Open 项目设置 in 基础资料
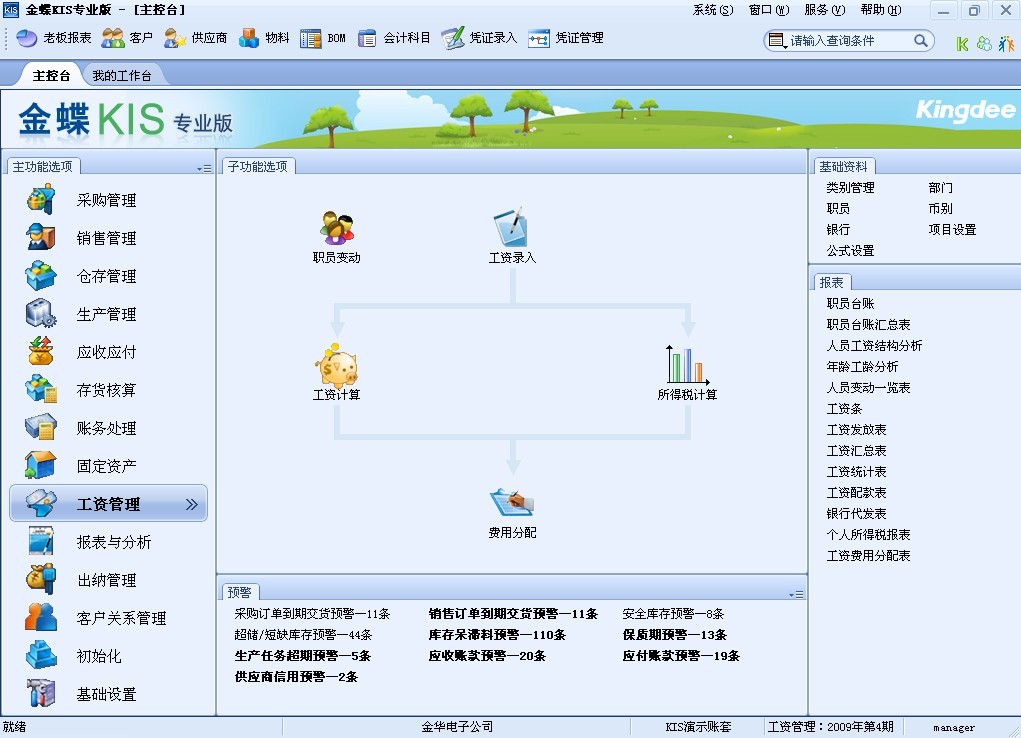Screen dimensions: 1021x738 (x=952, y=229)
